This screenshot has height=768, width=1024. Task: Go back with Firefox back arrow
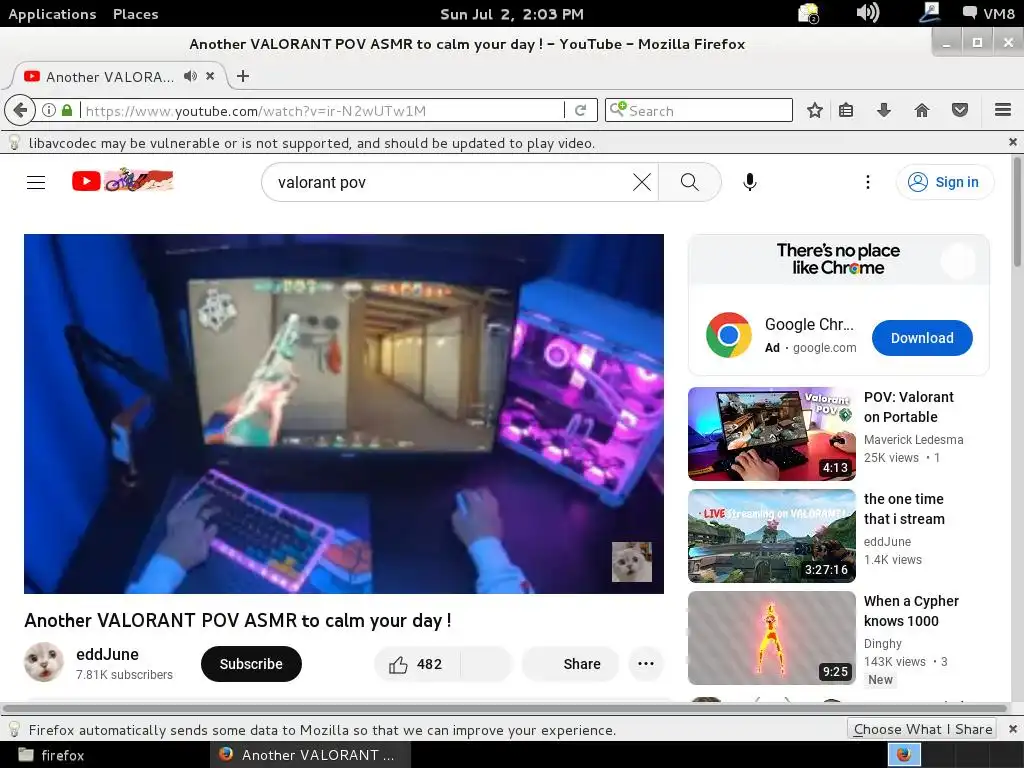(x=20, y=110)
